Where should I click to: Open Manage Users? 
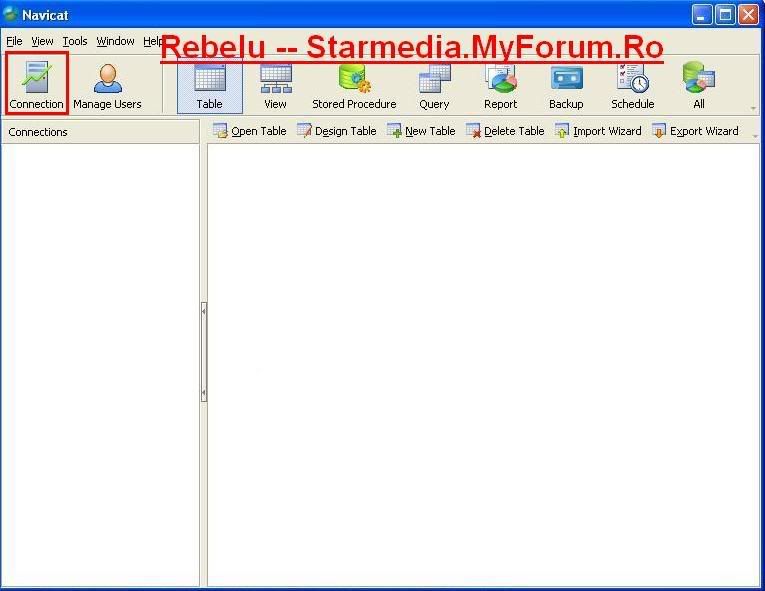click(x=107, y=86)
